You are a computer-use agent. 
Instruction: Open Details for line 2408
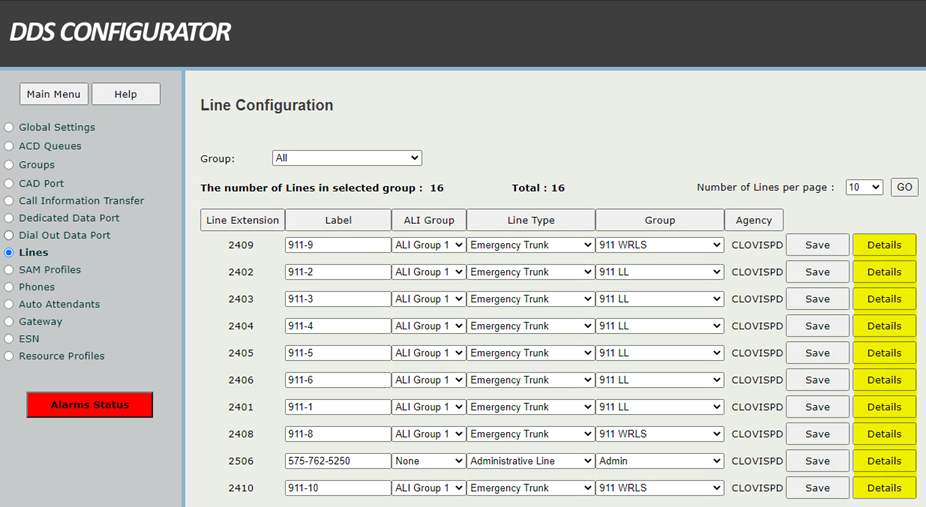tap(884, 434)
